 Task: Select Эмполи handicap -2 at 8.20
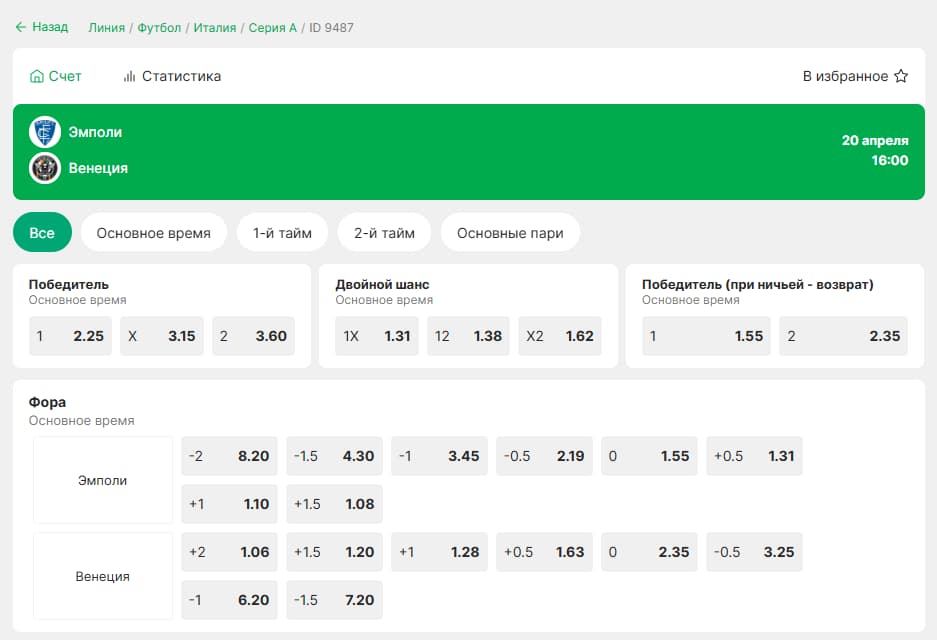tap(229, 456)
